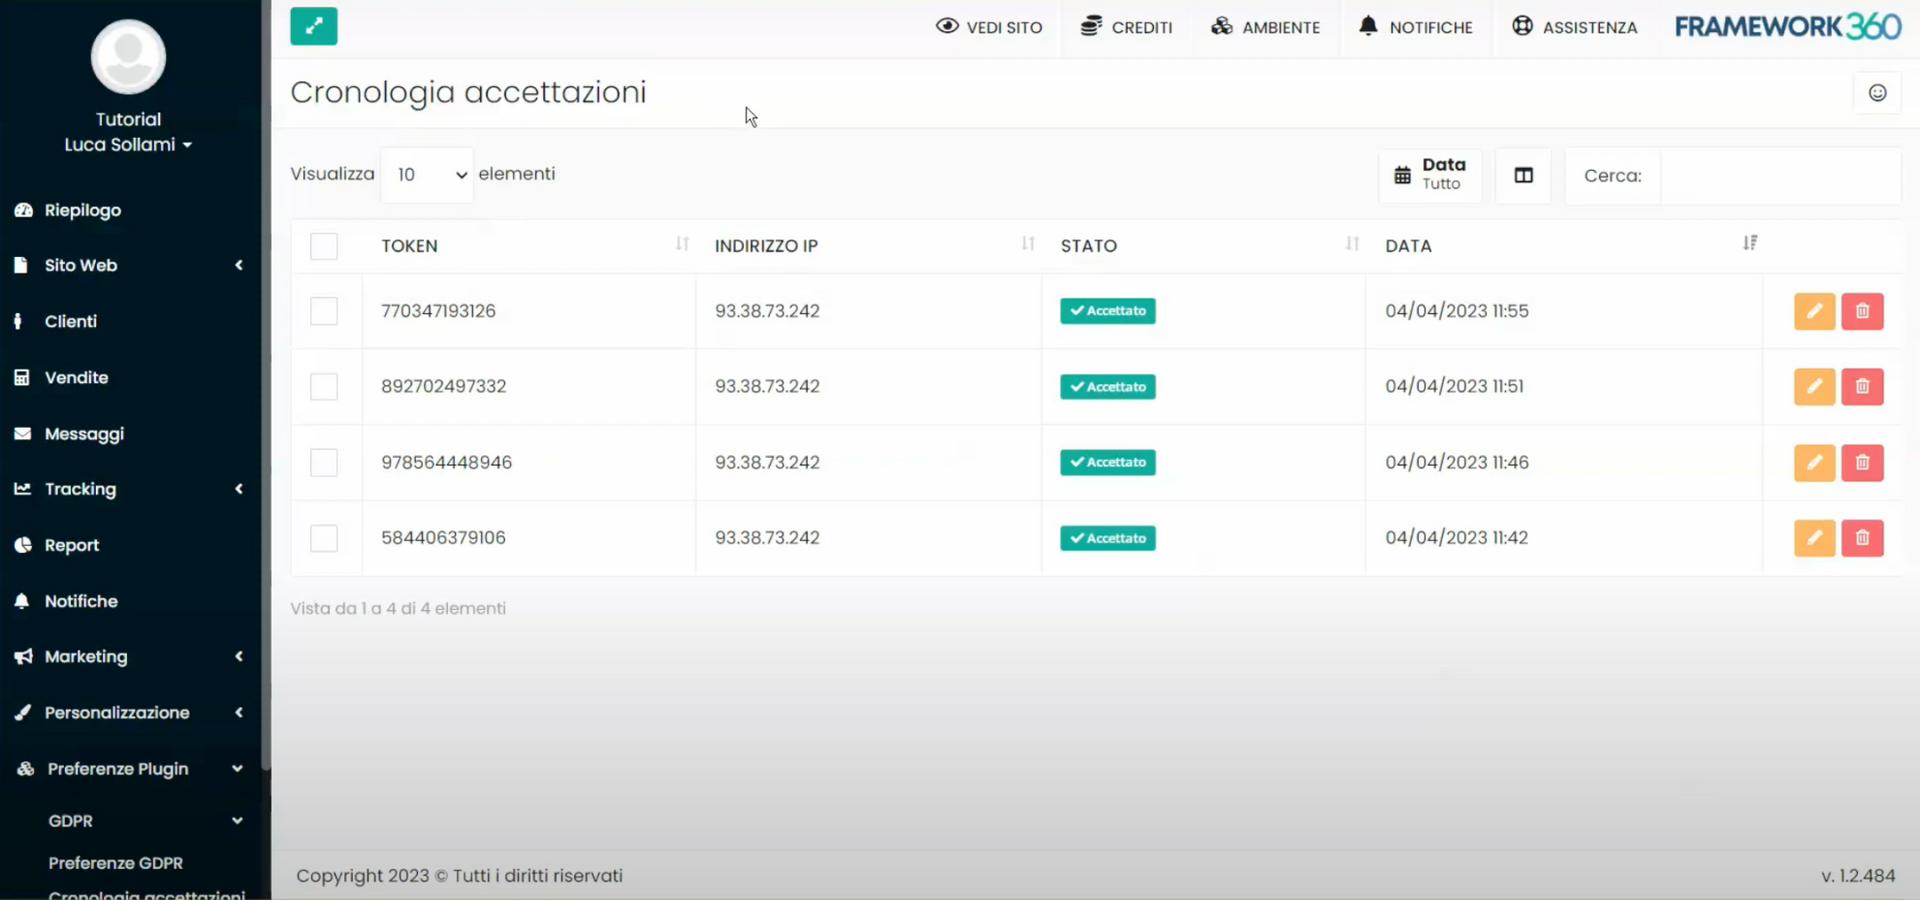Delete the token 584406379106 record
This screenshot has width=1920, height=900.
click(x=1861, y=538)
